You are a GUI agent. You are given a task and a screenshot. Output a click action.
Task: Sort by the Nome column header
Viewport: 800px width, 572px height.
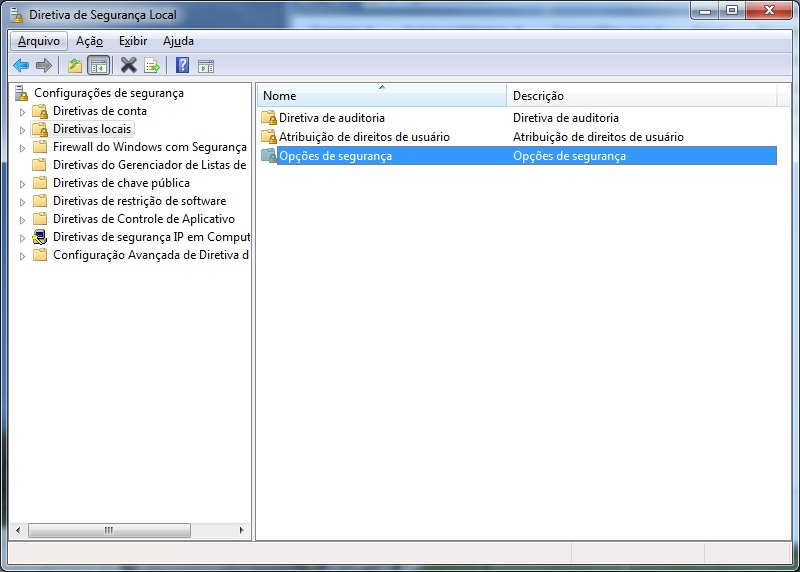(x=382, y=95)
